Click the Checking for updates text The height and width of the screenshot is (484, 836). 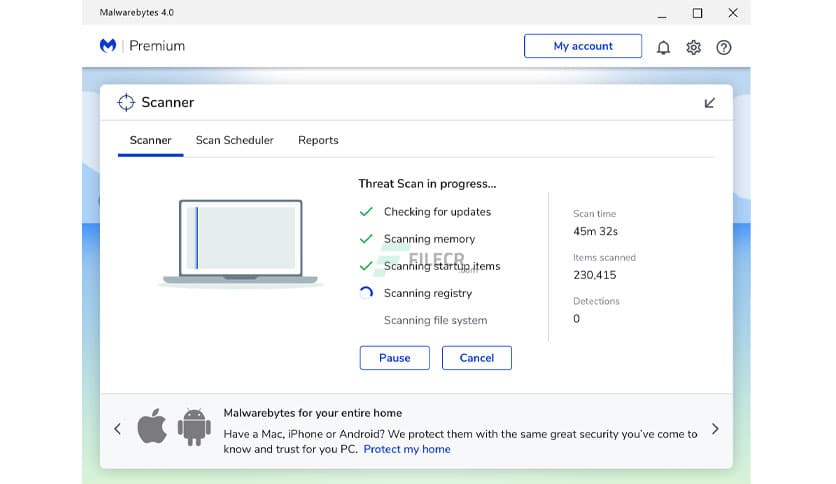coord(437,212)
